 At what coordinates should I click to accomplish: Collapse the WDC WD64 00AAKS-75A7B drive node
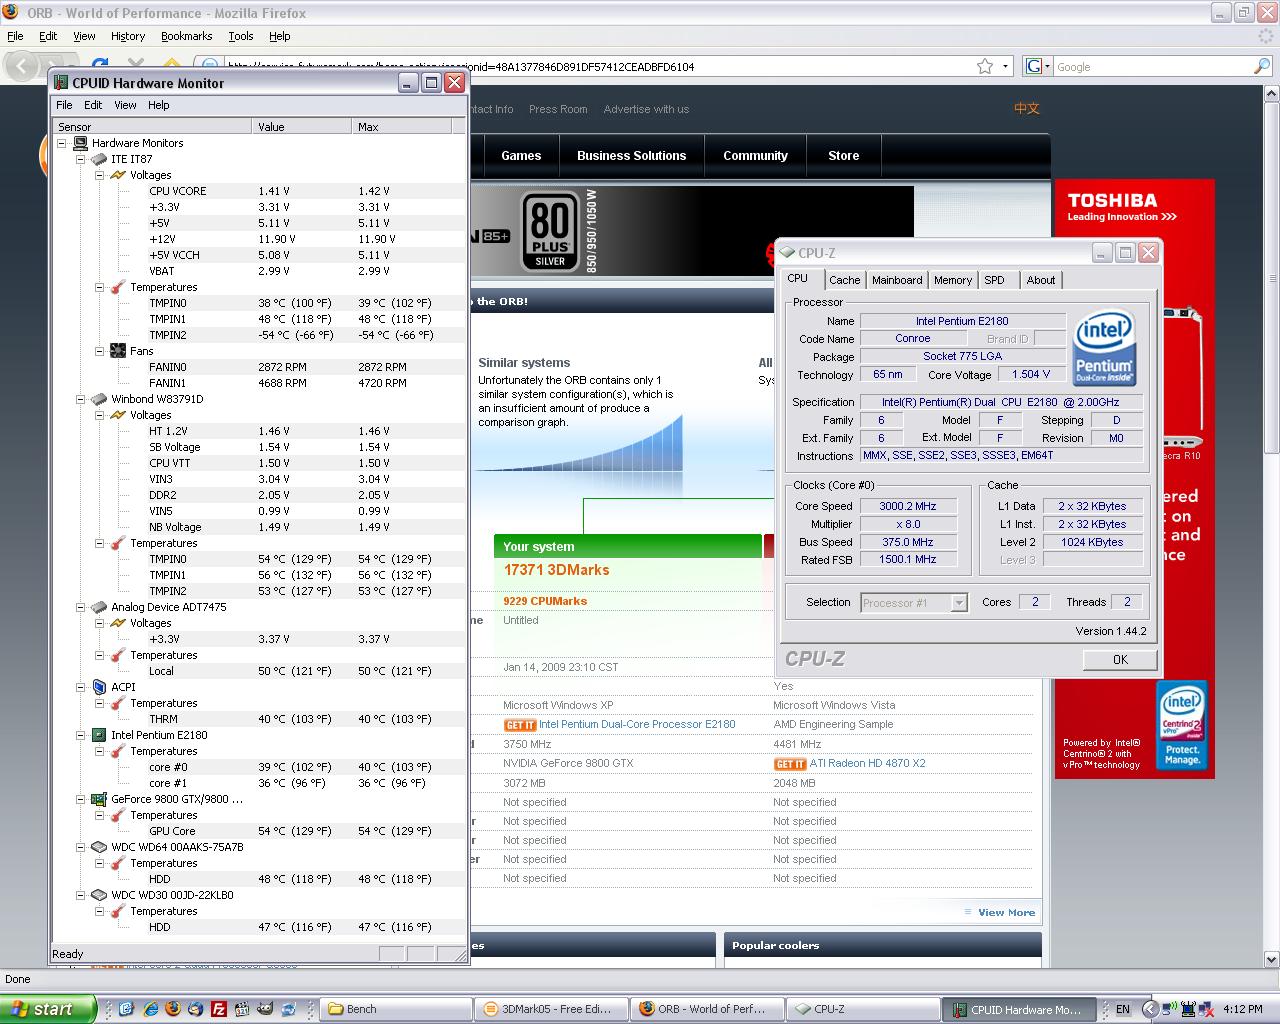point(81,847)
